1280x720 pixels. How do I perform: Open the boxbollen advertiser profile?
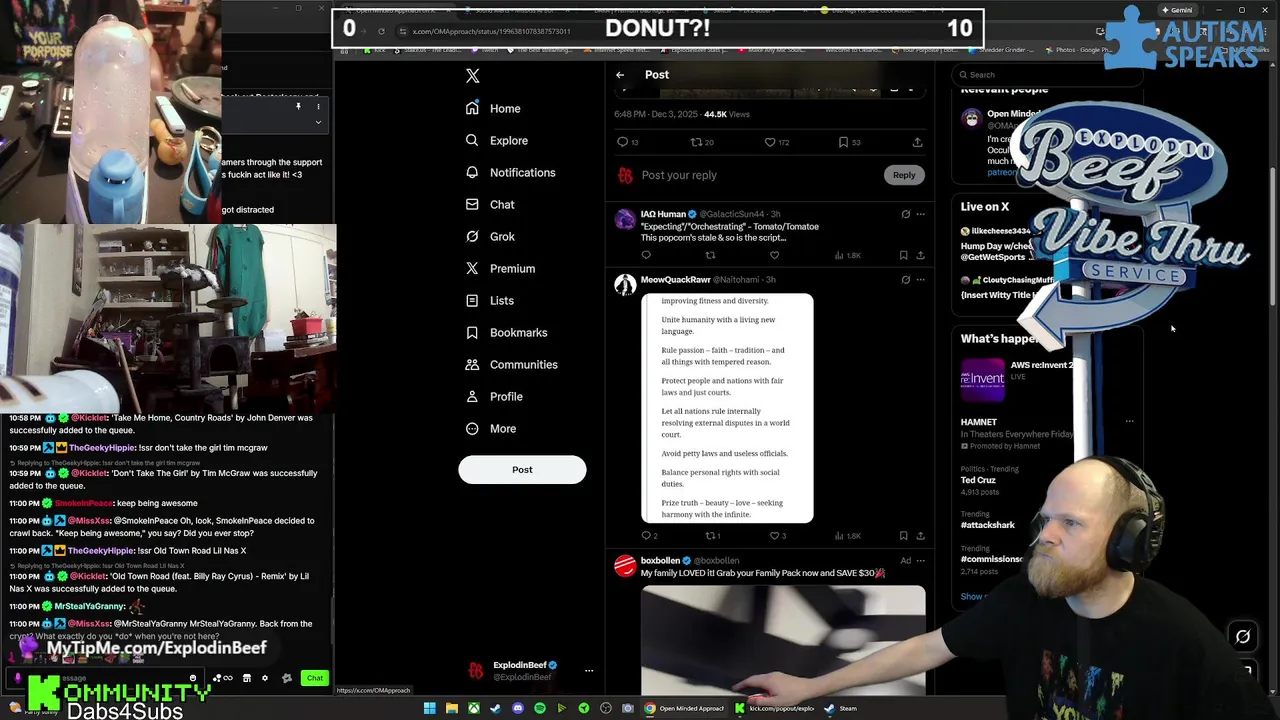pyautogui.click(x=660, y=561)
